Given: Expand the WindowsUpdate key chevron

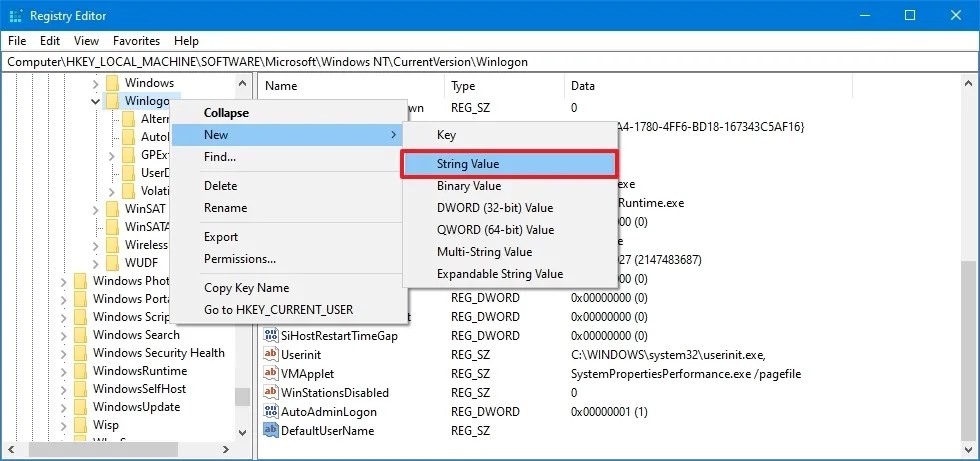Looking at the screenshot, I should (64, 407).
